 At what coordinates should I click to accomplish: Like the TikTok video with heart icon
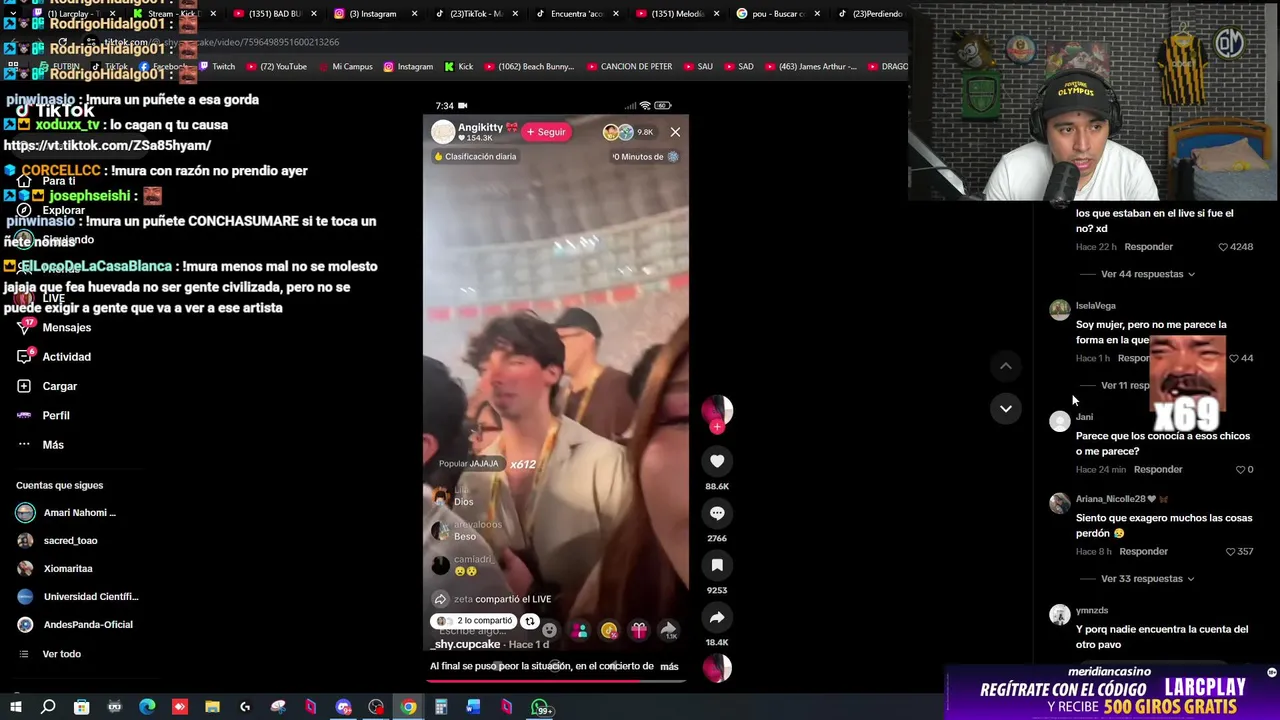(x=717, y=461)
